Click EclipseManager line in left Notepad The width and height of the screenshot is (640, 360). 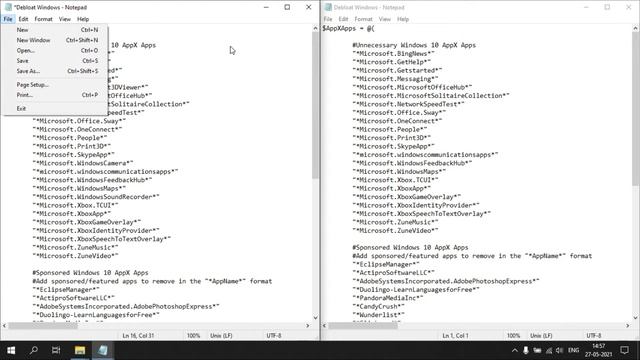(66, 290)
